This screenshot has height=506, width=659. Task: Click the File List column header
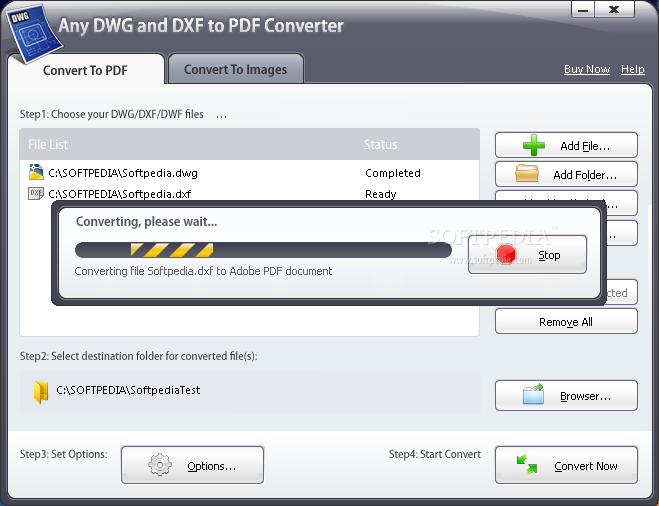click(47, 145)
